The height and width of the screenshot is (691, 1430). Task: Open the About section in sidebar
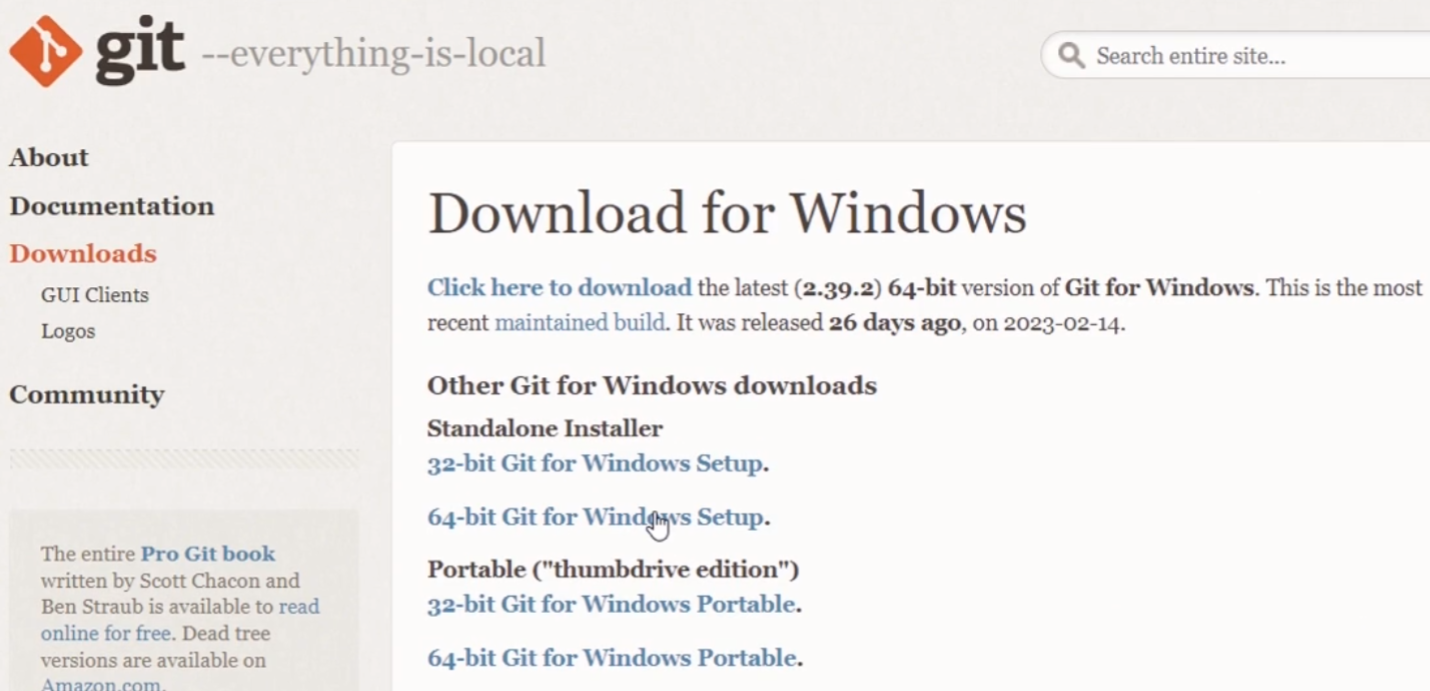(49, 157)
